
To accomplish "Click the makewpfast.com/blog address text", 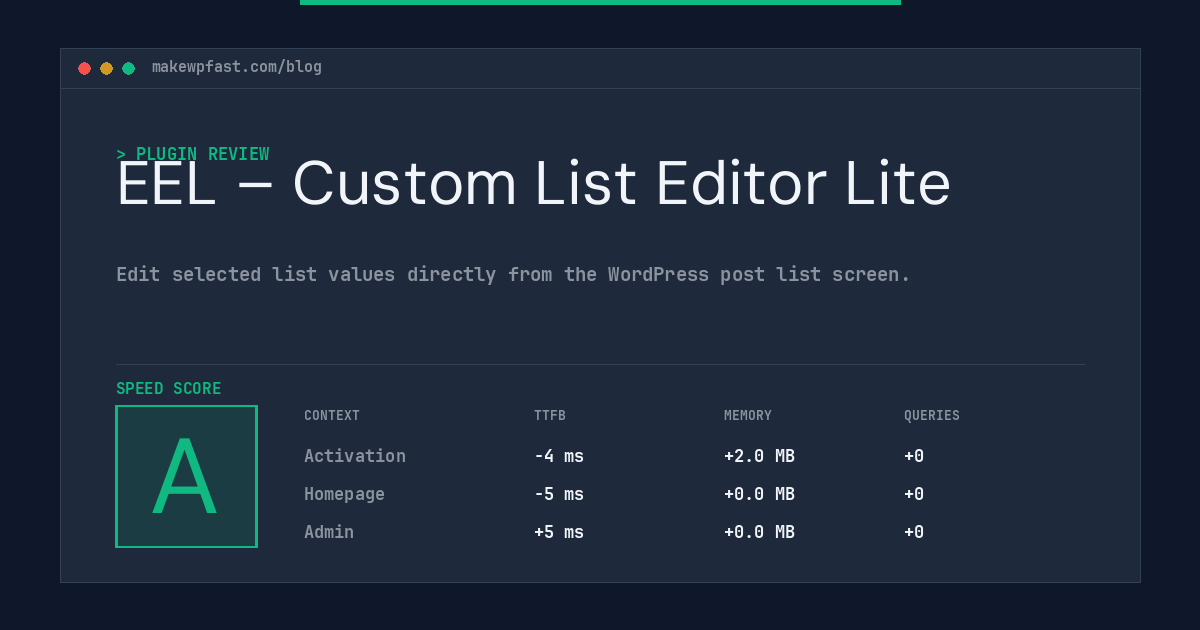I will [237, 67].
